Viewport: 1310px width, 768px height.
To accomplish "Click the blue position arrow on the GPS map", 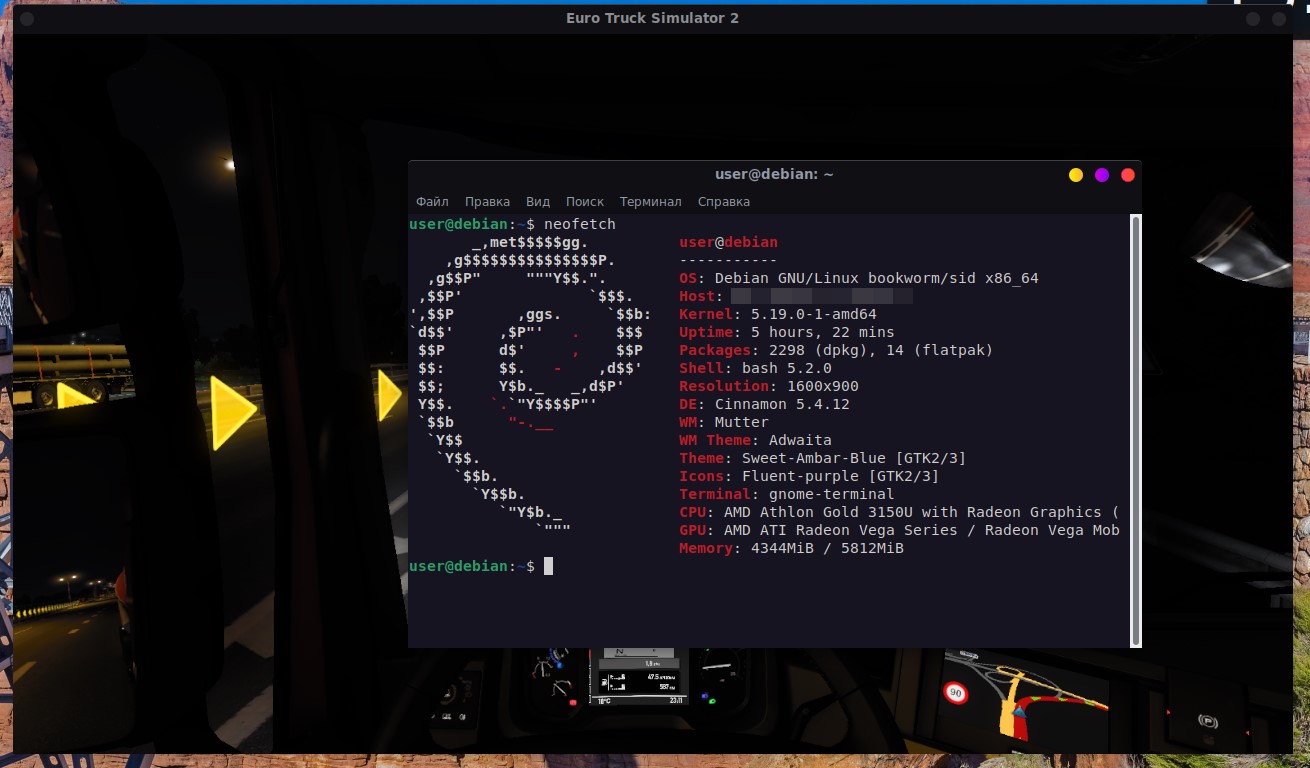I will (x=1019, y=712).
